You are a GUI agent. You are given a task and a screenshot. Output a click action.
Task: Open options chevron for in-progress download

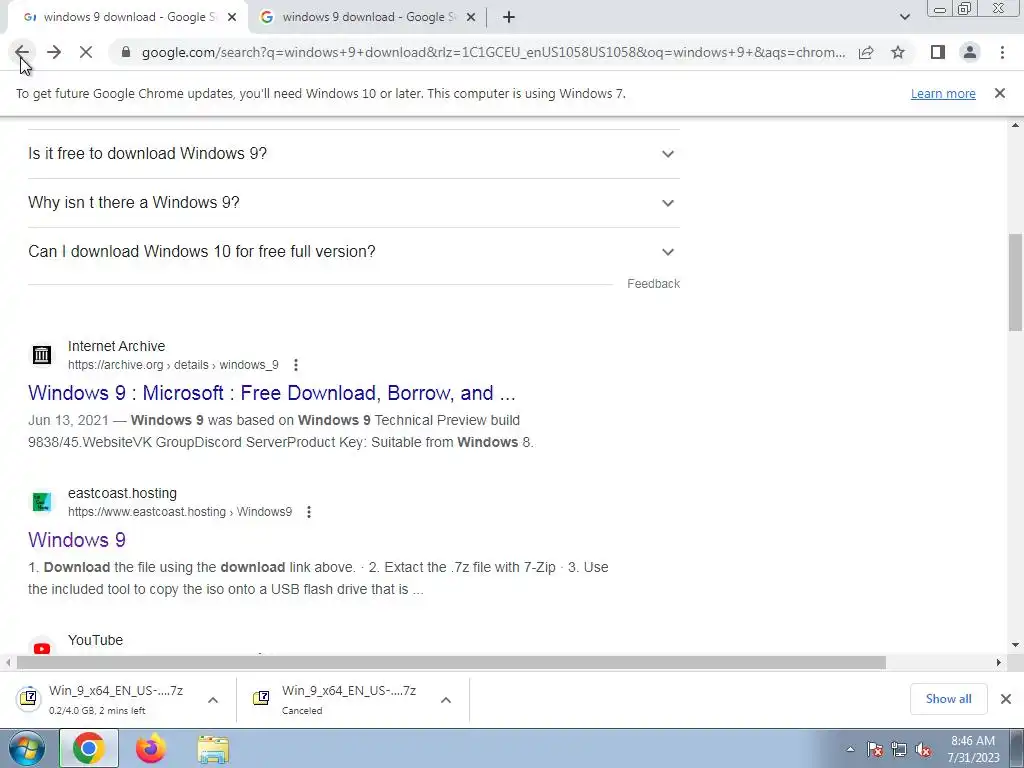pyautogui.click(x=213, y=699)
